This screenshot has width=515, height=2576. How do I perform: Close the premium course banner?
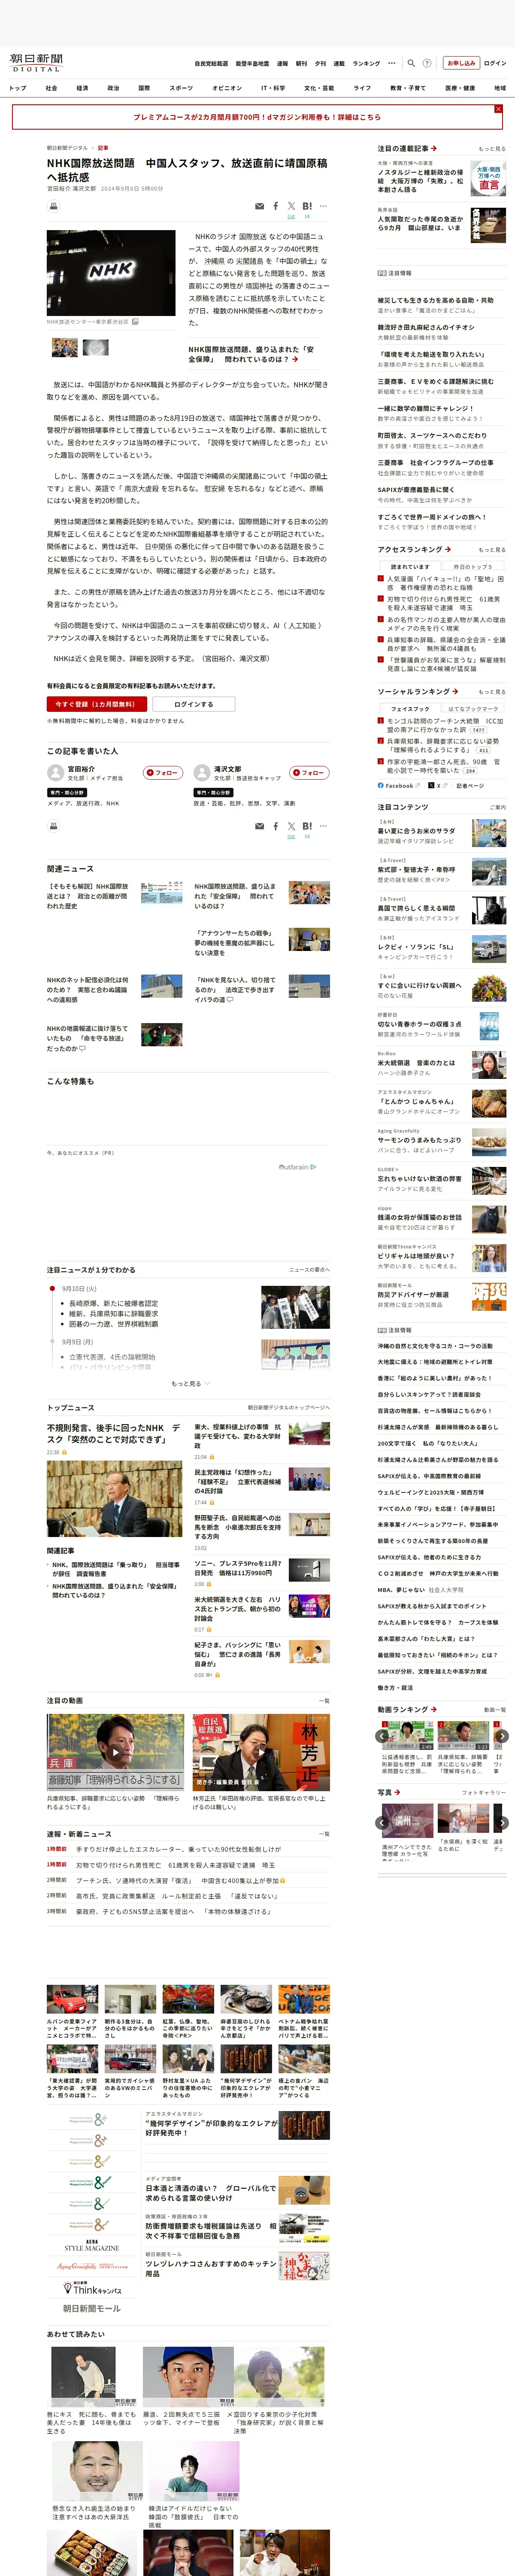pos(498,109)
